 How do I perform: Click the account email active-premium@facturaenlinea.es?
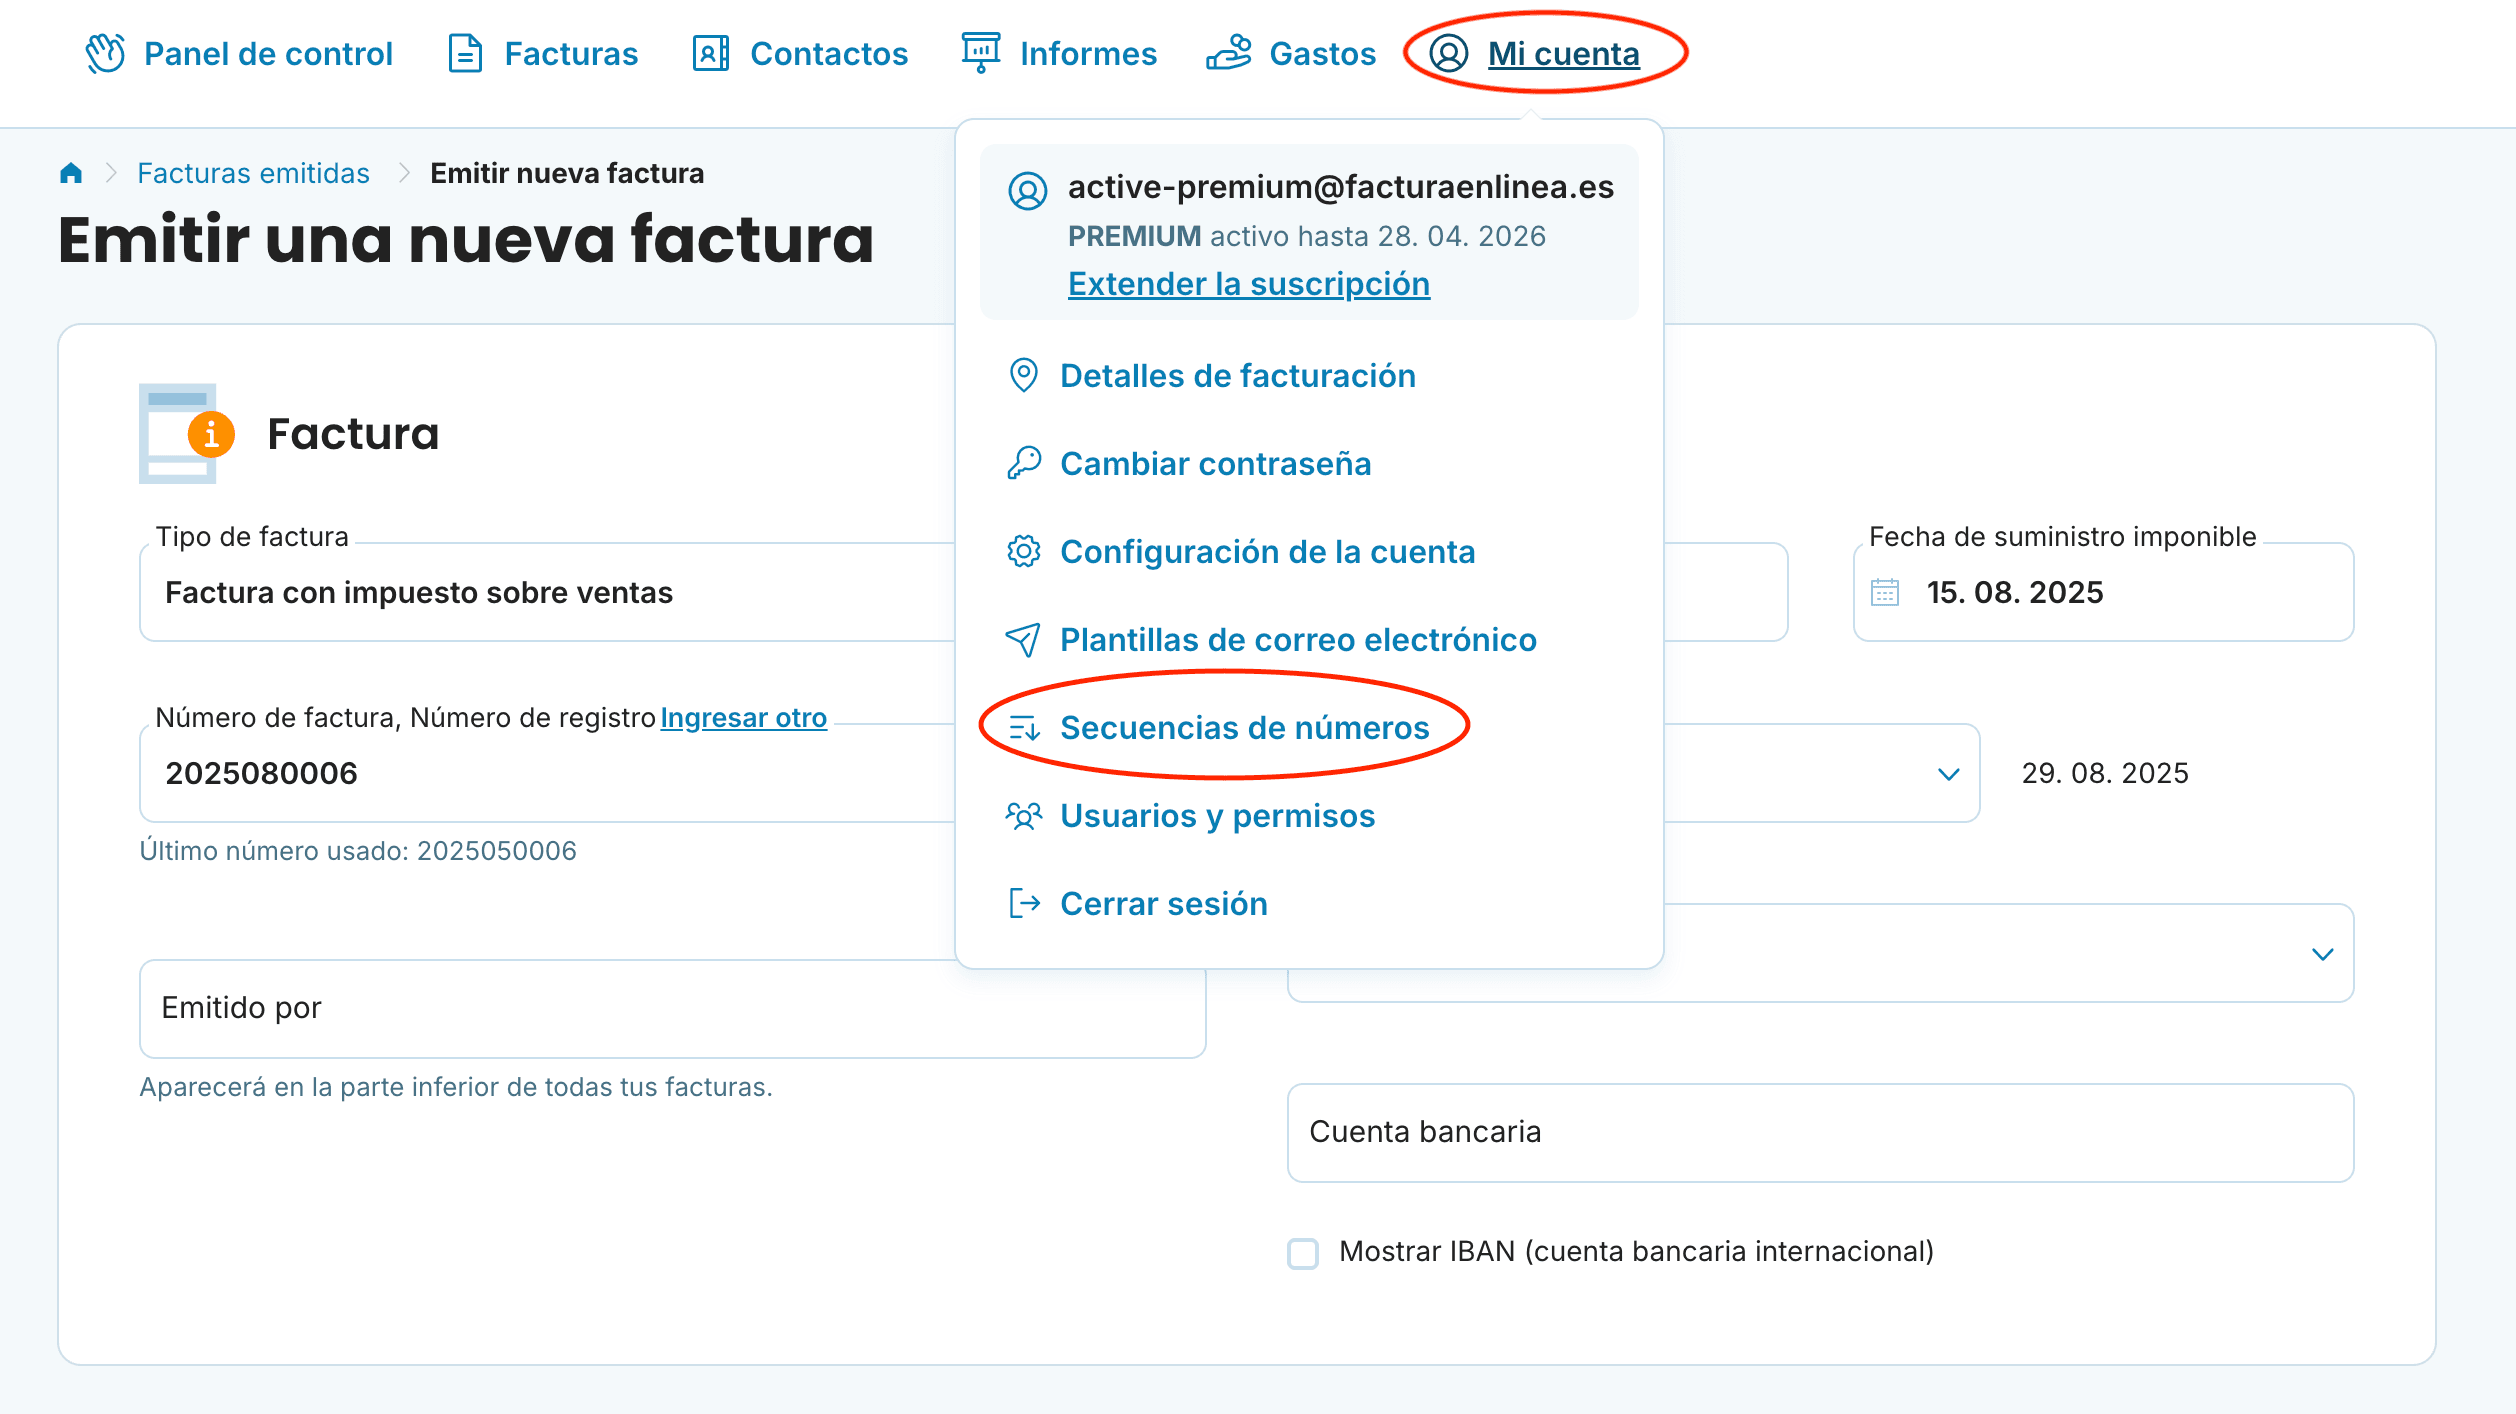coord(1341,187)
